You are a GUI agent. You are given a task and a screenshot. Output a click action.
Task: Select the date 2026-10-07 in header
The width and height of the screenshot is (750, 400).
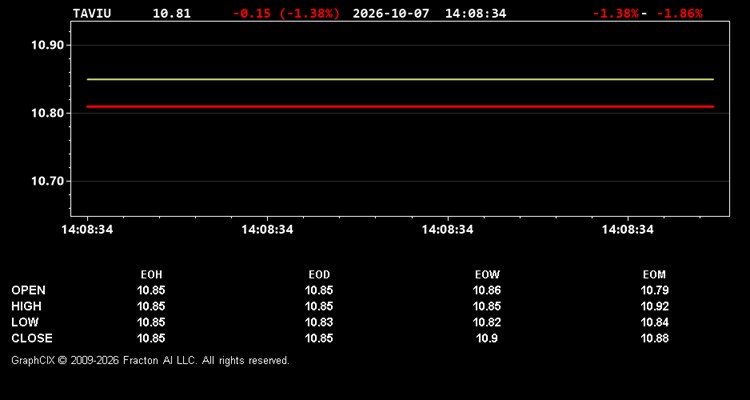pyautogui.click(x=391, y=13)
